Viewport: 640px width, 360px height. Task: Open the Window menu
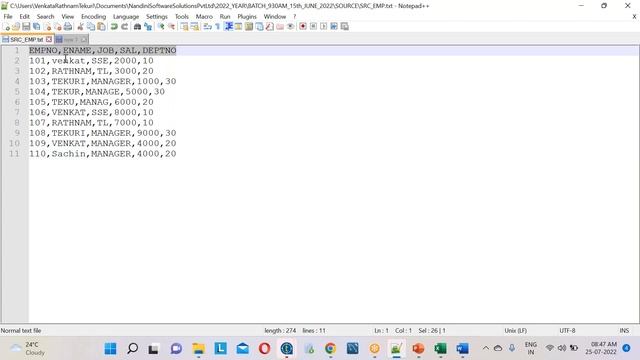click(x=275, y=16)
